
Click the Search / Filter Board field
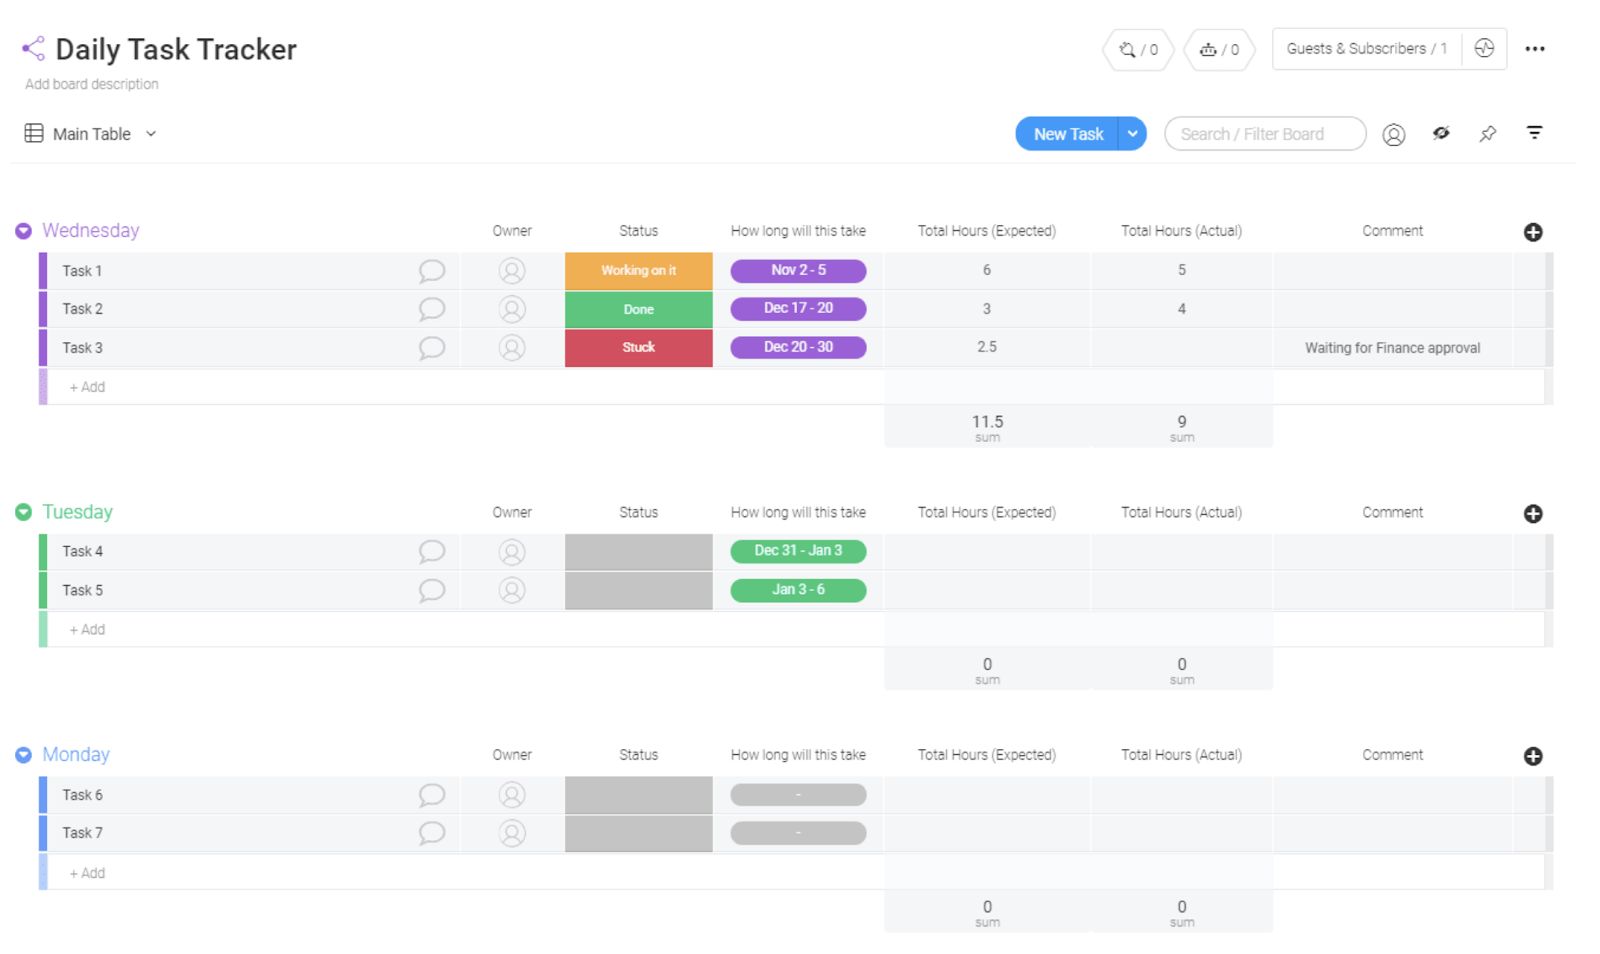(1264, 133)
